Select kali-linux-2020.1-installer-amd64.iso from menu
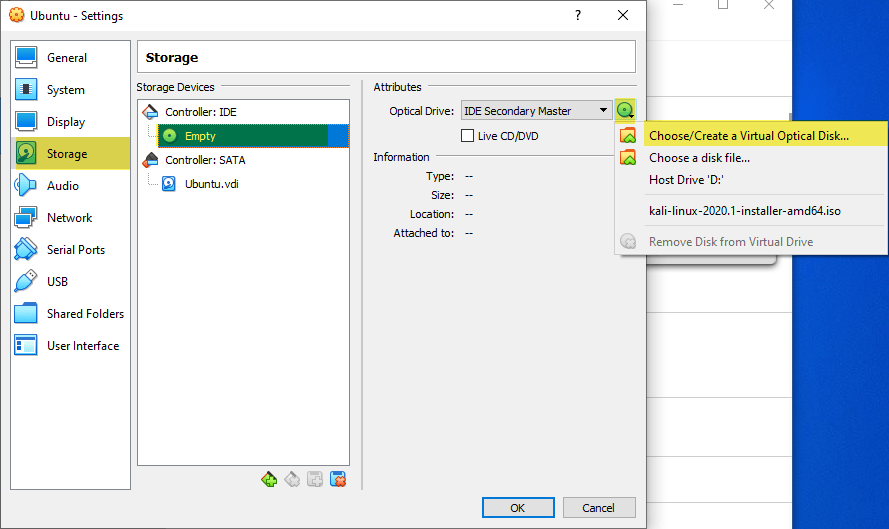The width and height of the screenshot is (889, 529). (x=751, y=211)
